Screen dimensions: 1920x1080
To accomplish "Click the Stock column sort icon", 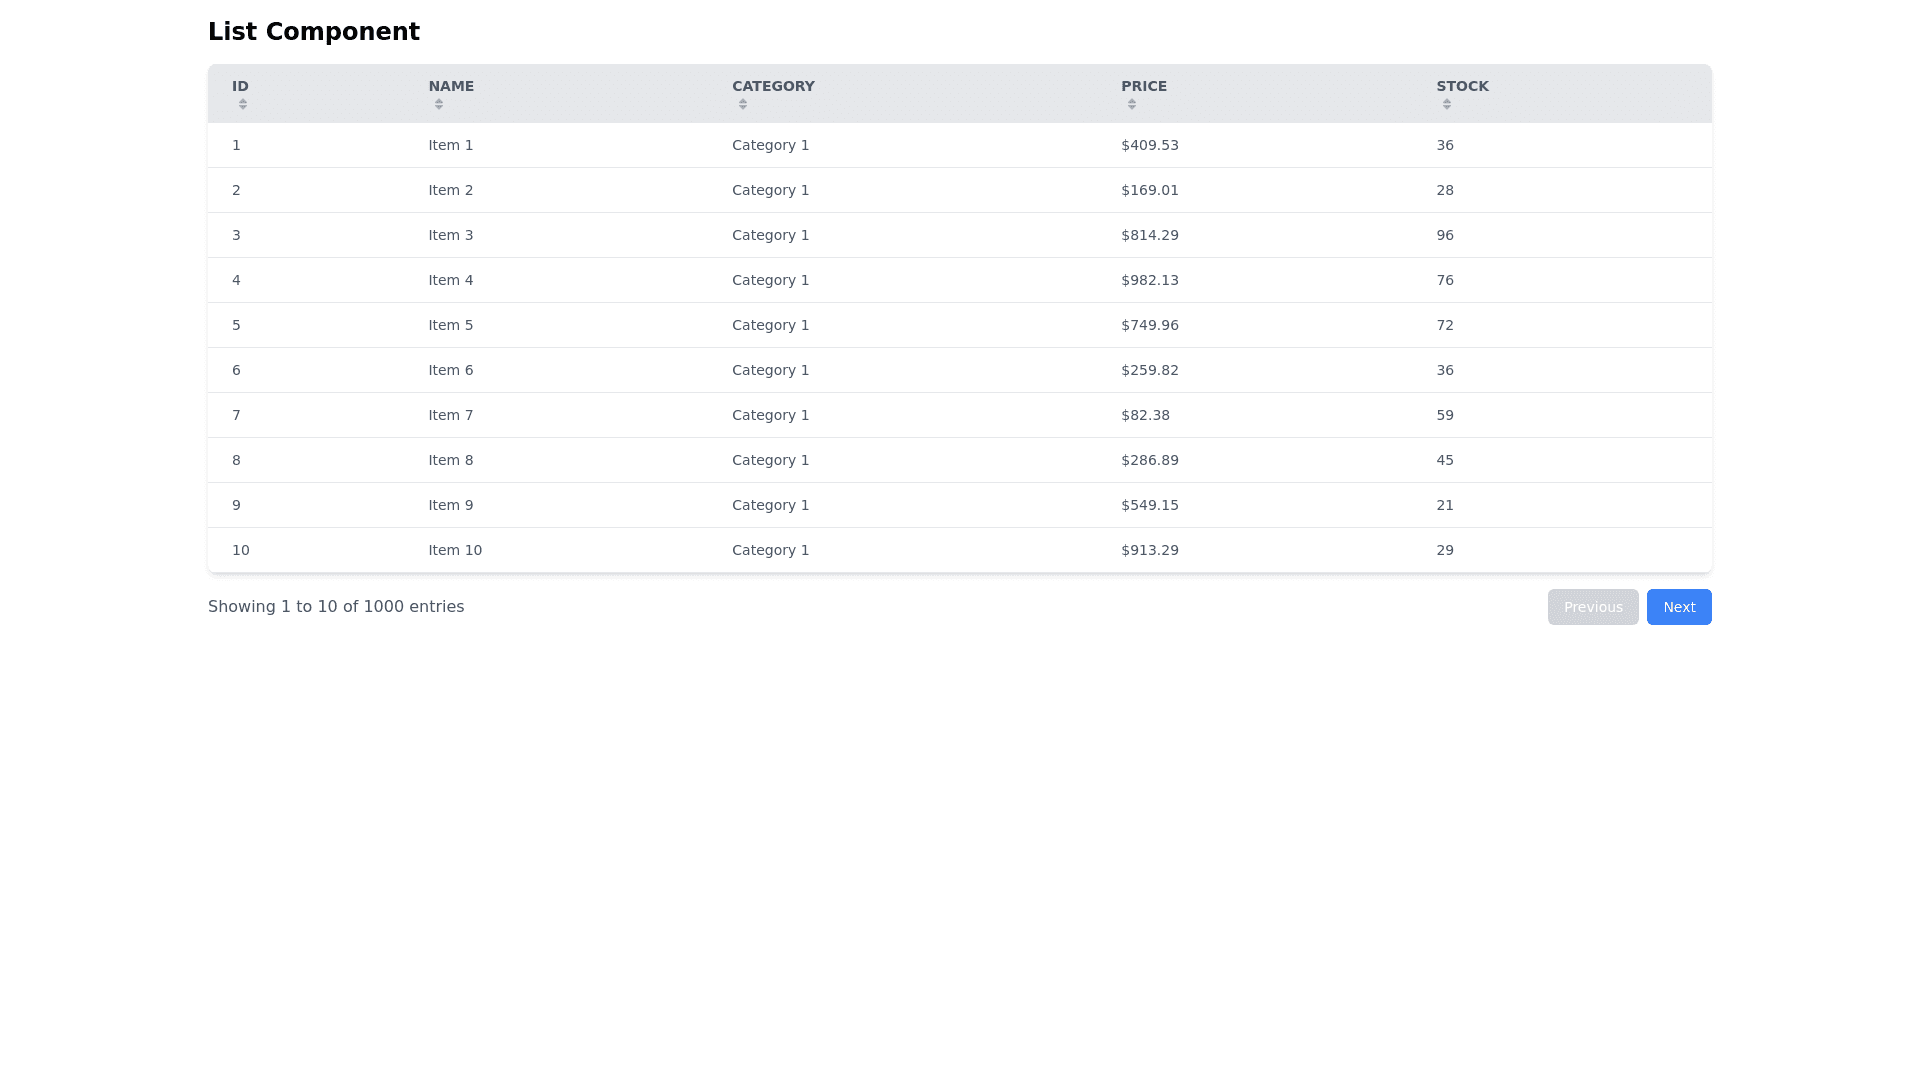I will click(x=1446, y=104).
